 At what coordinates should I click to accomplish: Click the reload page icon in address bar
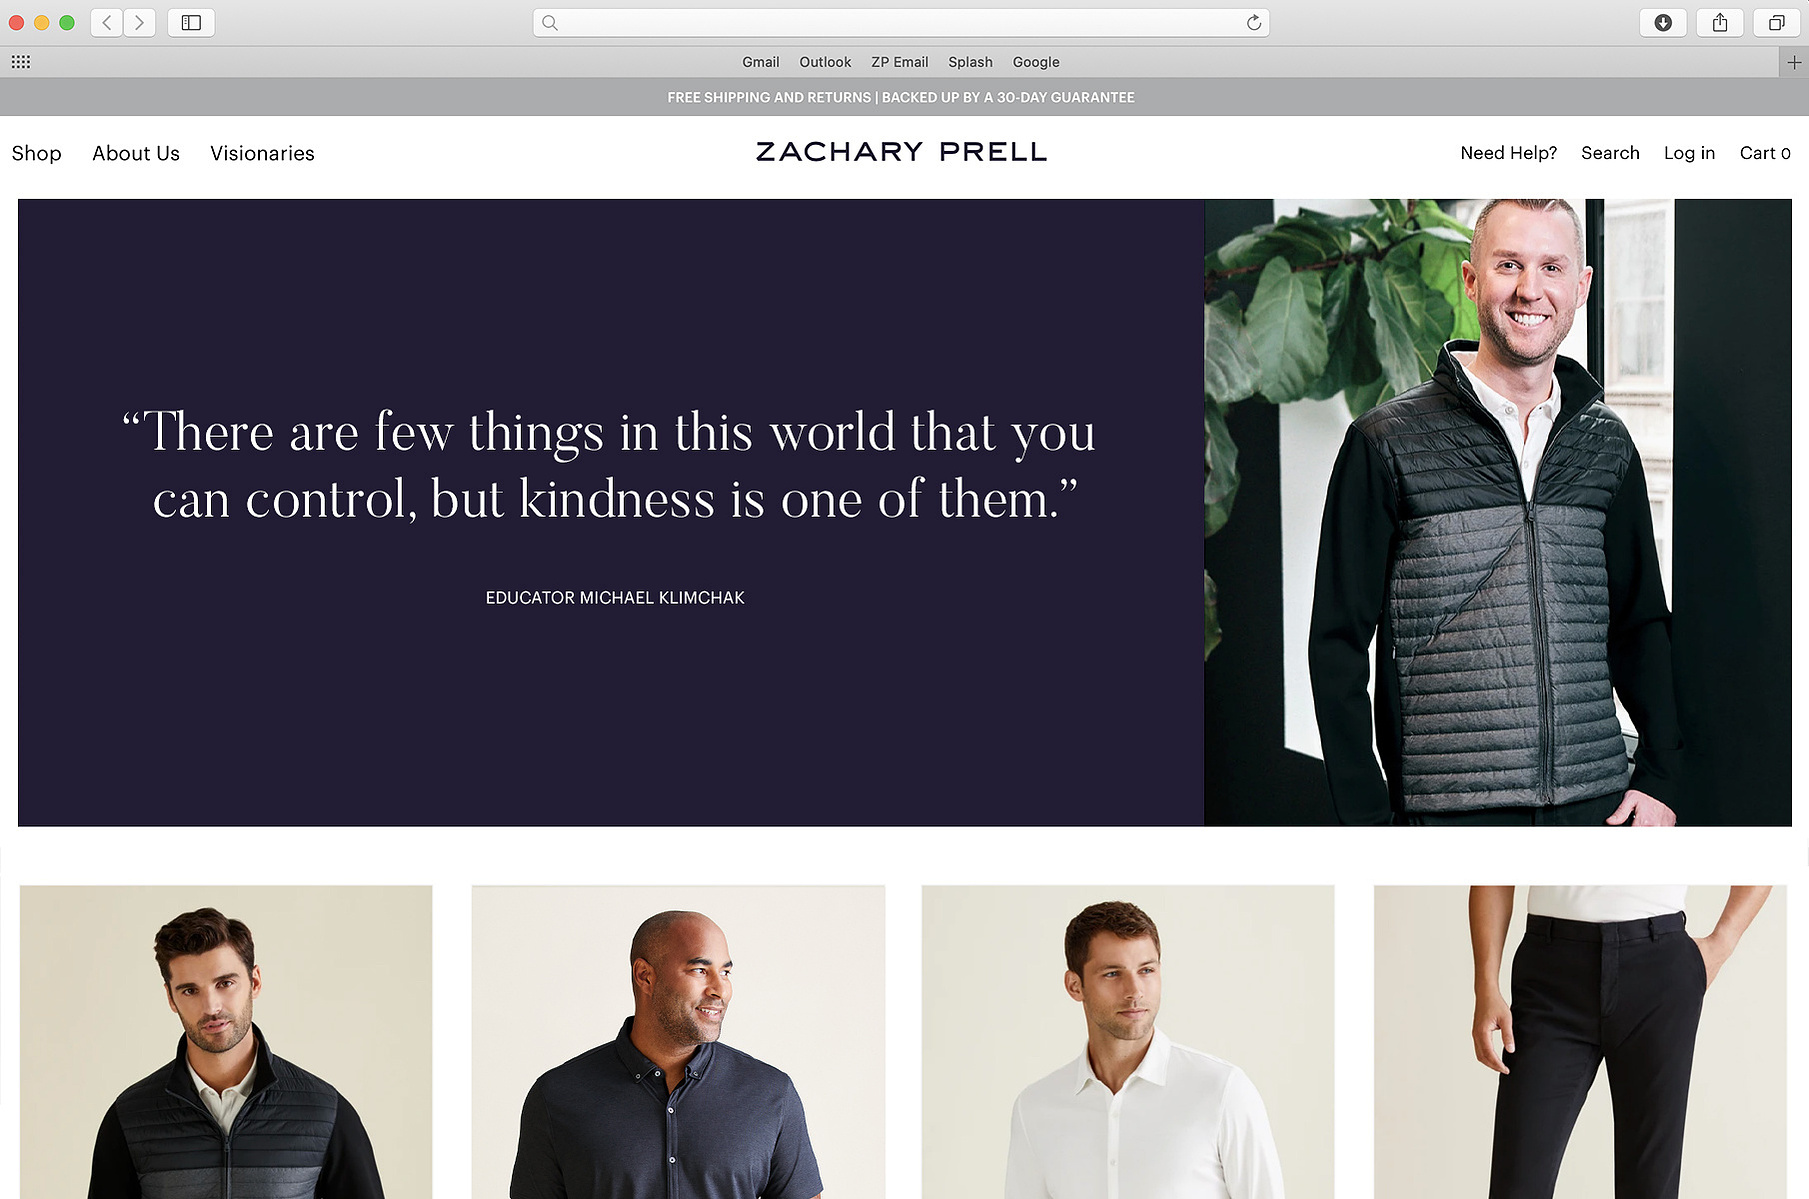[x=1253, y=22]
